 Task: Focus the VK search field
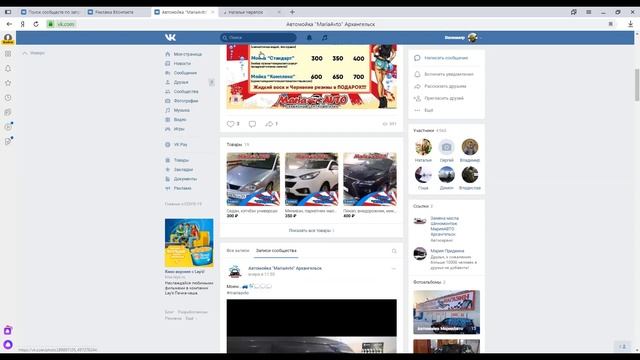pos(258,38)
